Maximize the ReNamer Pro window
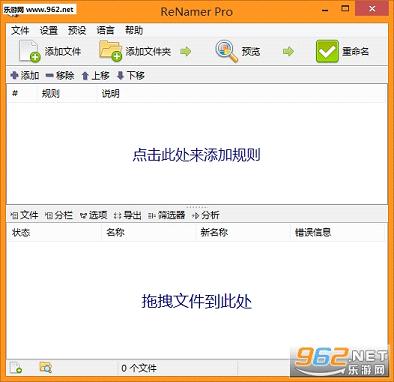 coord(346,9)
